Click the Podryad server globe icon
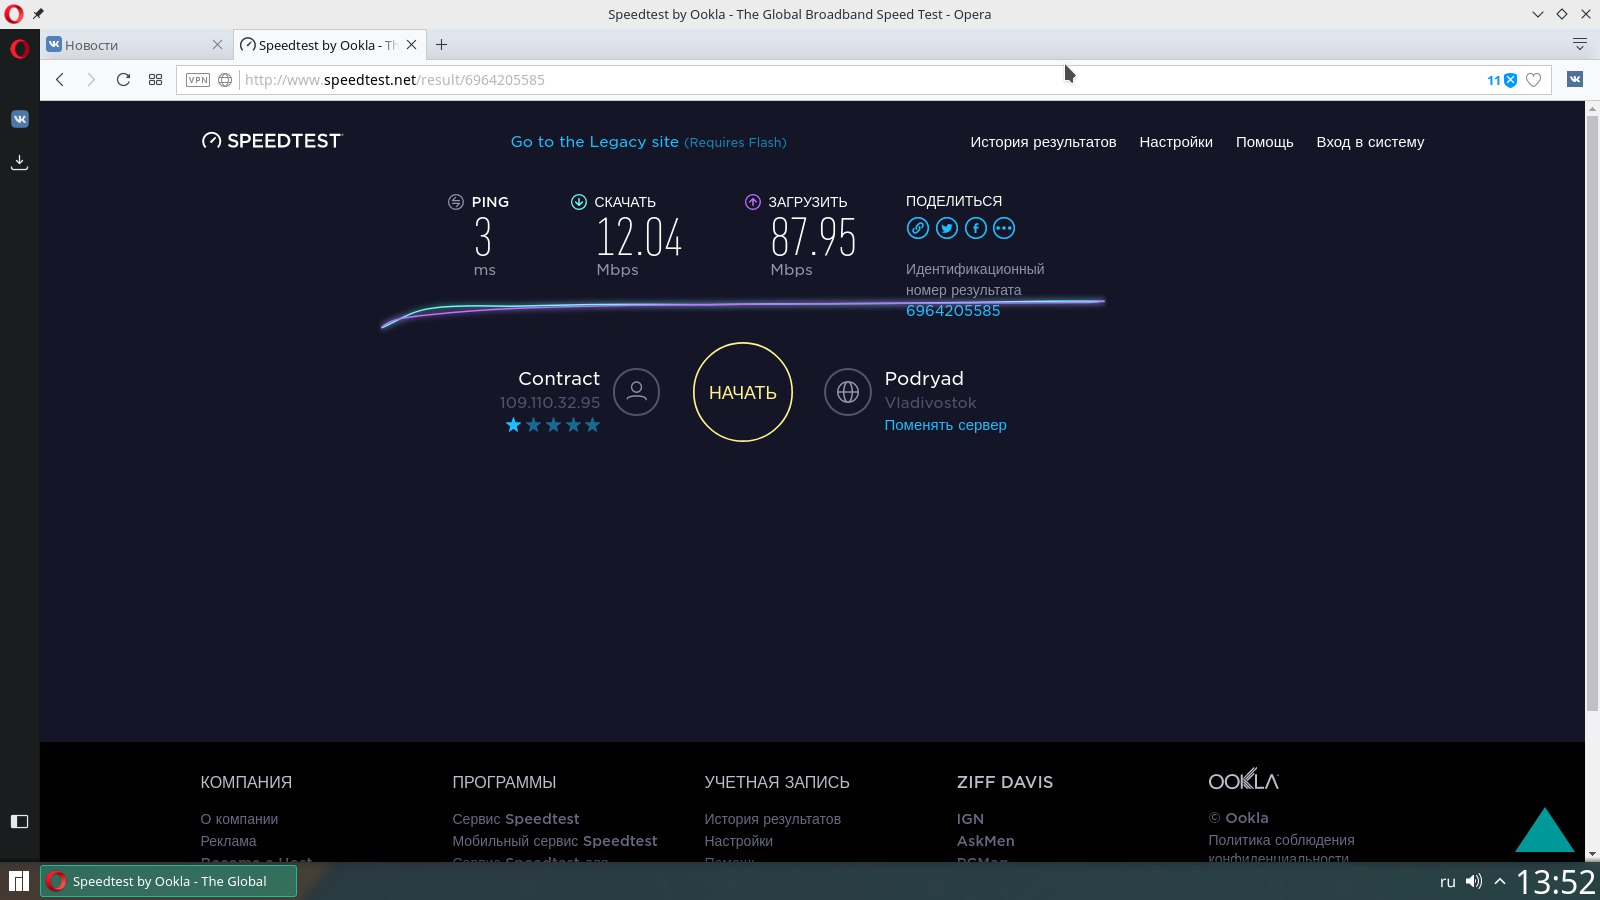 [848, 392]
